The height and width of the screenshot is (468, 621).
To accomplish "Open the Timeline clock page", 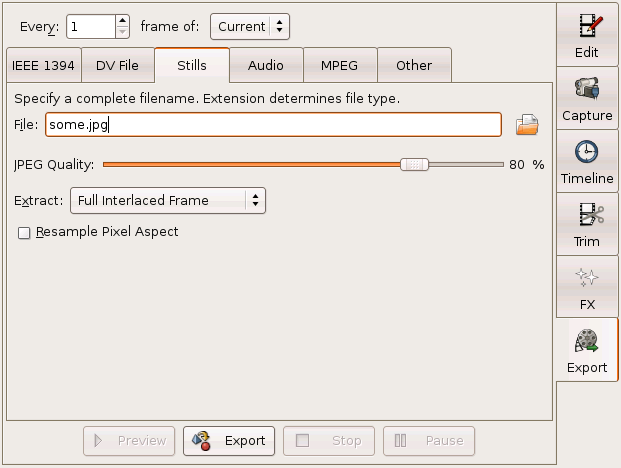I will [587, 160].
